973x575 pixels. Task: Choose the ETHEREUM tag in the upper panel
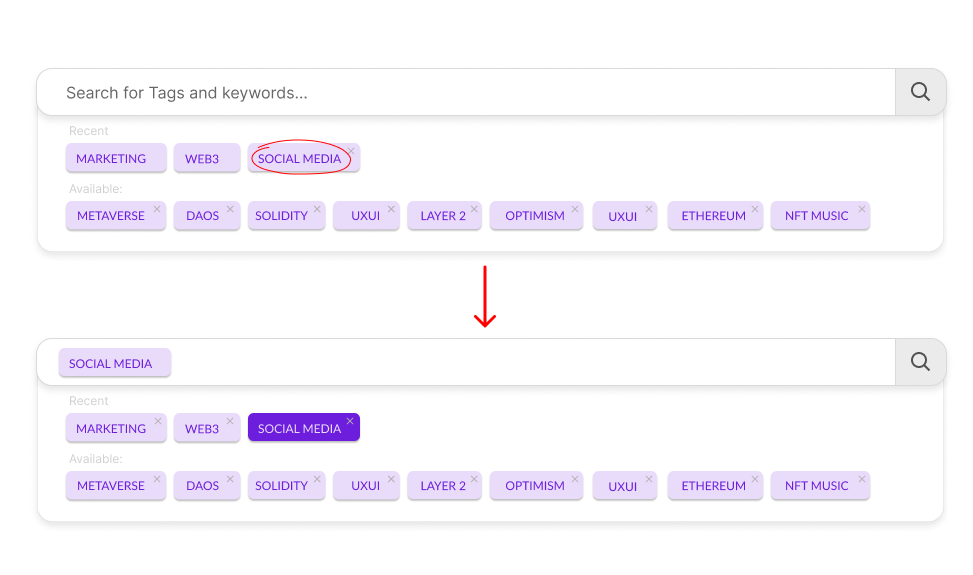click(x=713, y=216)
